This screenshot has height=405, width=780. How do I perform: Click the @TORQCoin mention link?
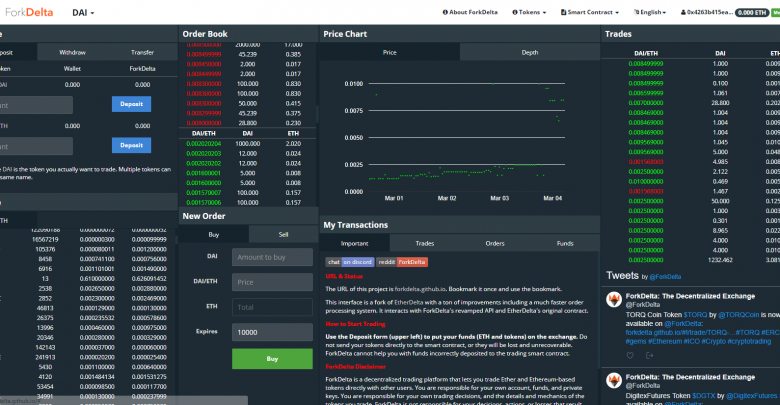coord(739,315)
